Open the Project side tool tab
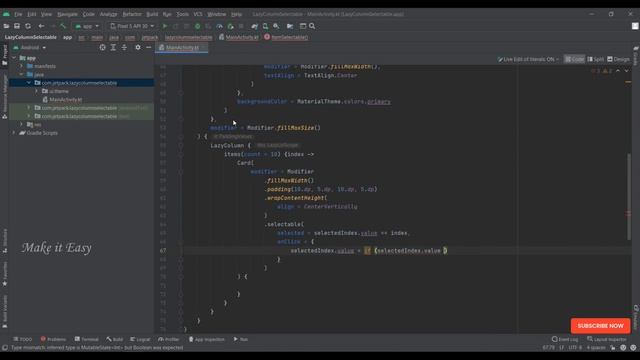640x360 pixels. [4, 55]
